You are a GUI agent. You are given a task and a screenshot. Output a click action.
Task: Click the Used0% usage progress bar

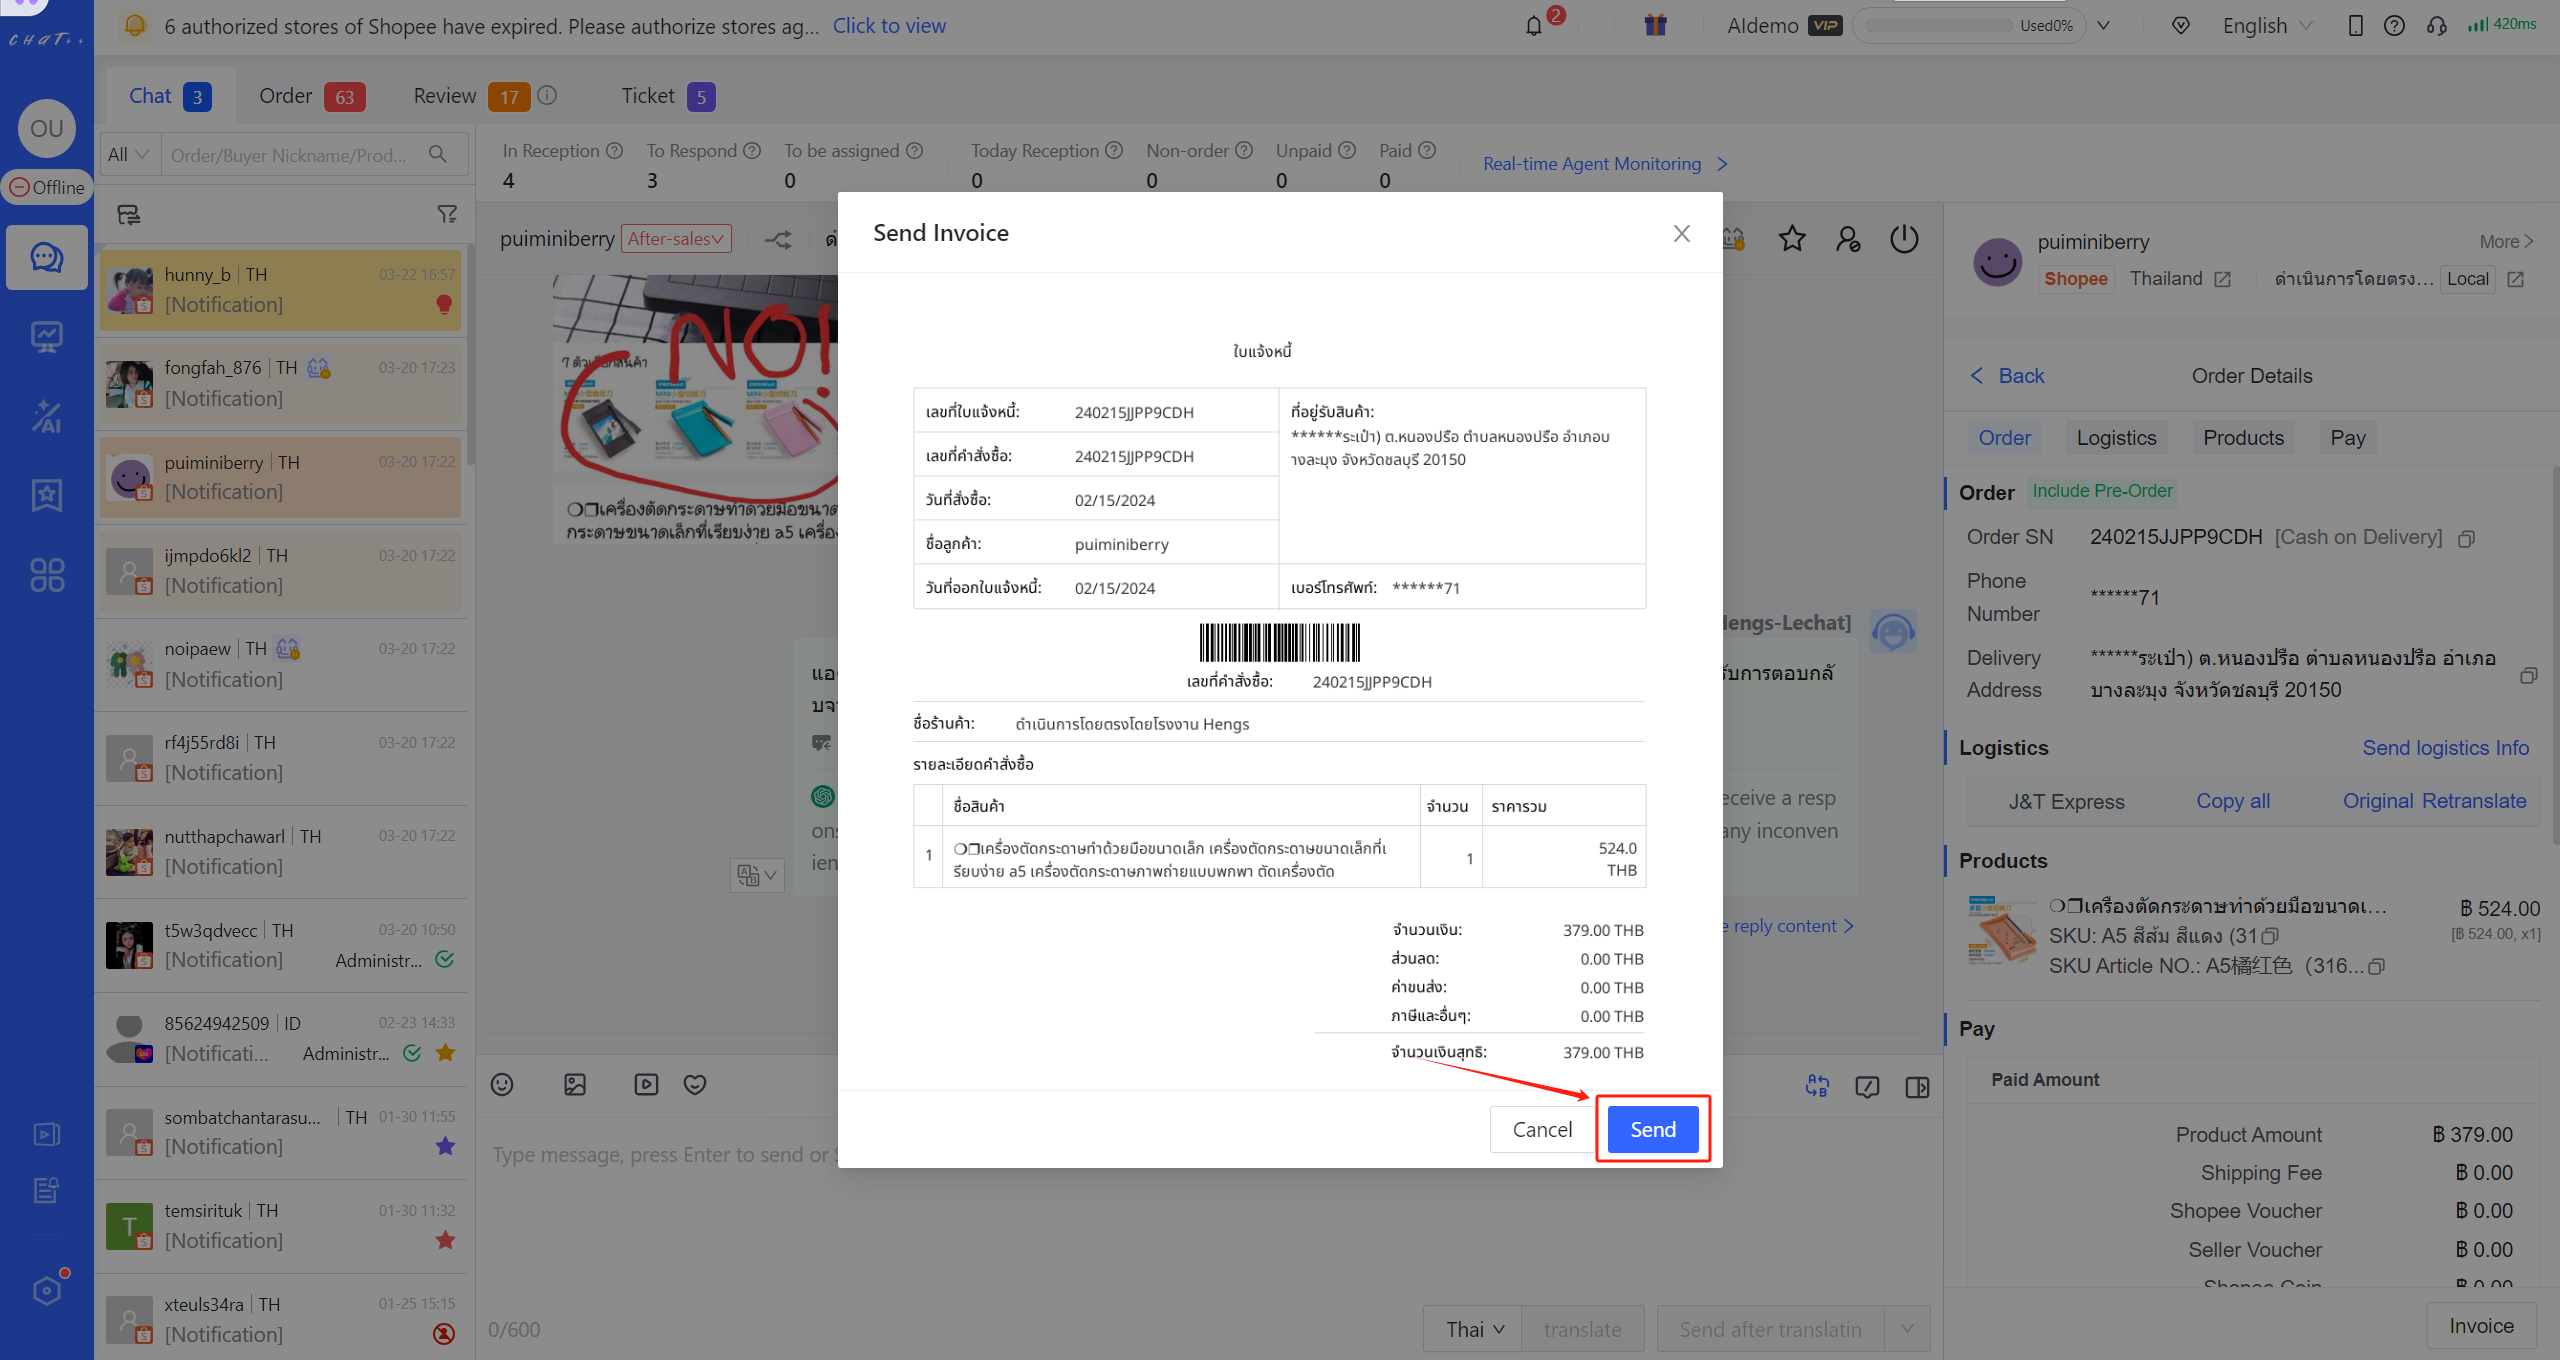(x=1939, y=26)
